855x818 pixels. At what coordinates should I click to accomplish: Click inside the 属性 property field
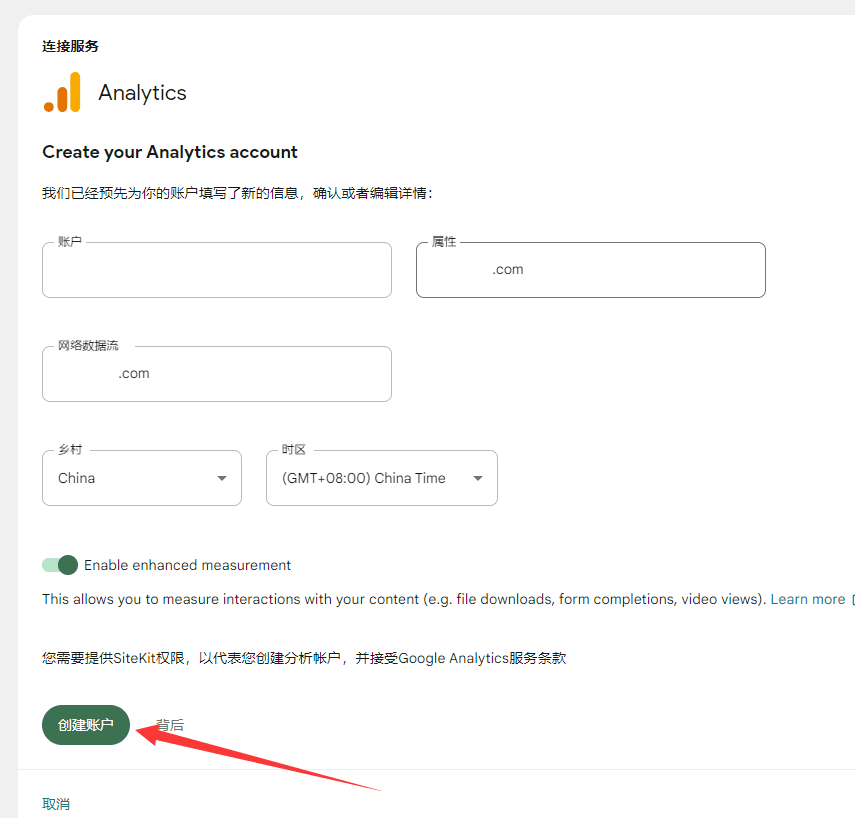[590, 270]
